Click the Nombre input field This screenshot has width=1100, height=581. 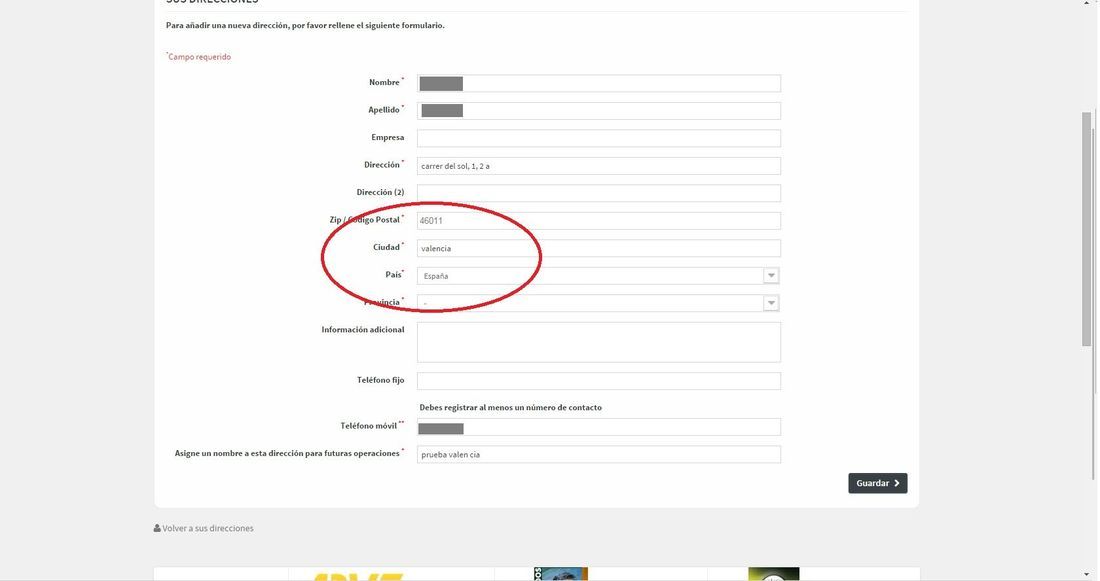click(598, 84)
